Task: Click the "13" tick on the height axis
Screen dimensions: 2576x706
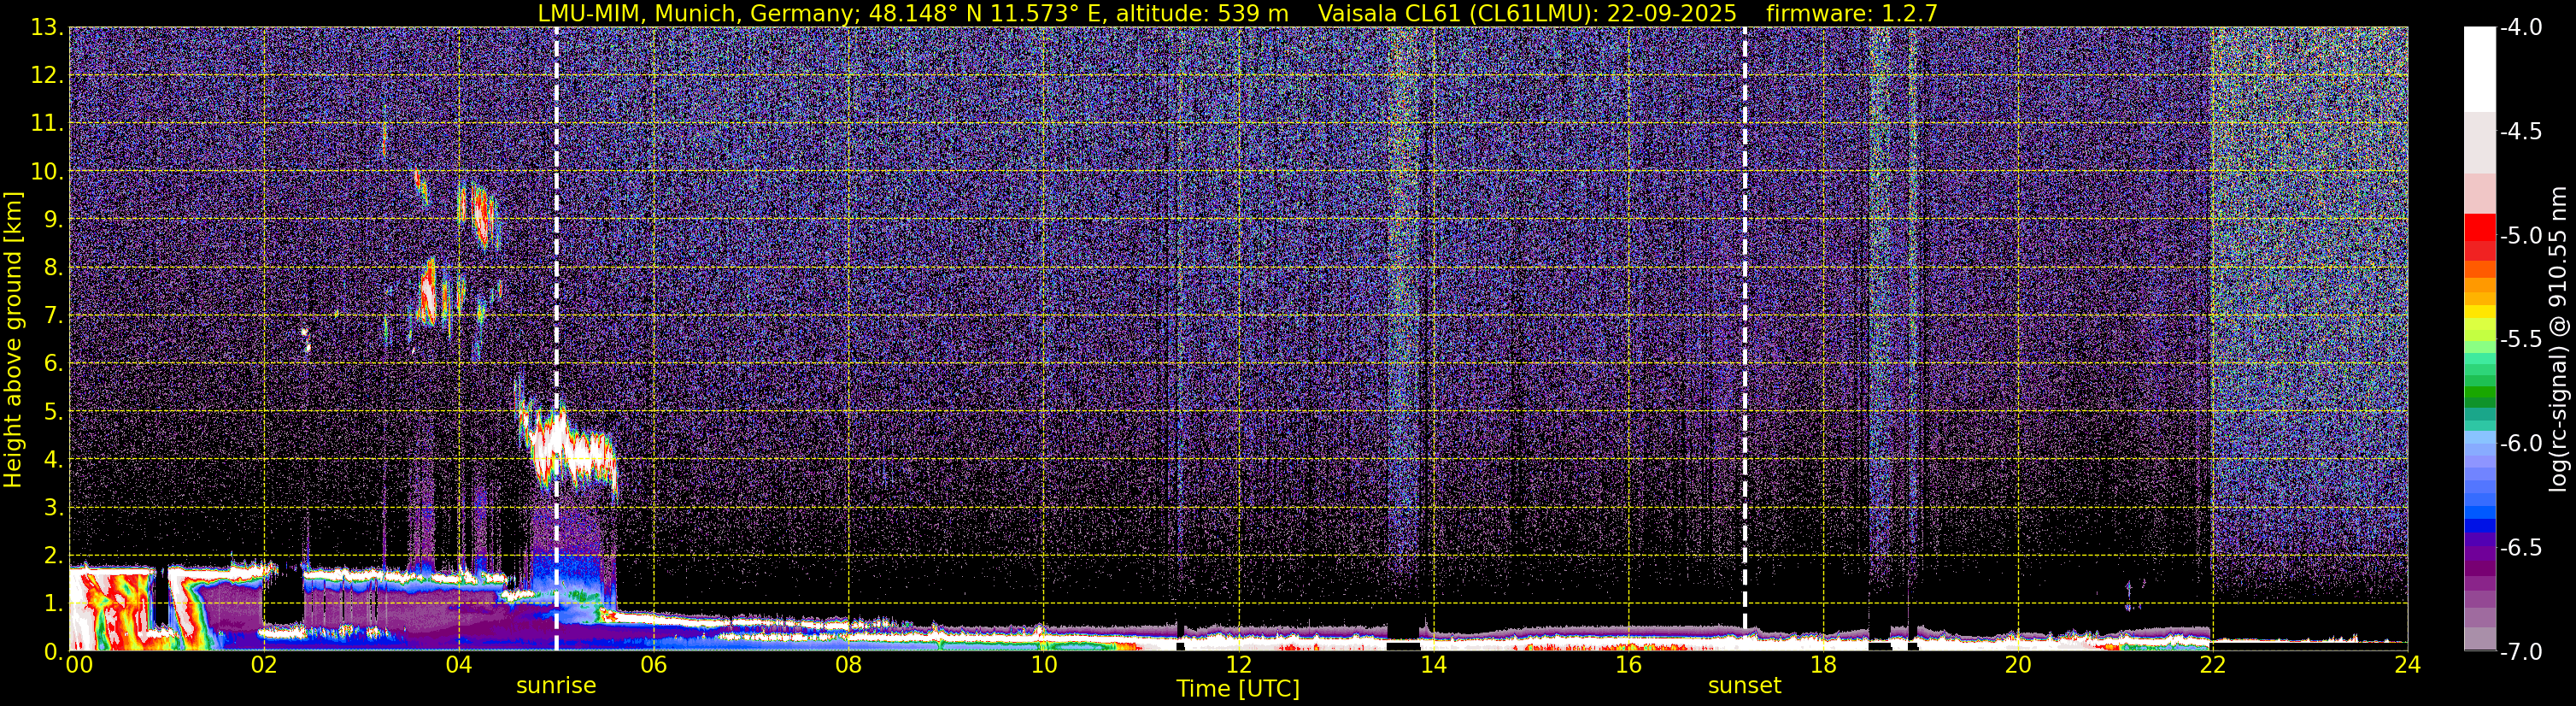Action: click(x=45, y=28)
